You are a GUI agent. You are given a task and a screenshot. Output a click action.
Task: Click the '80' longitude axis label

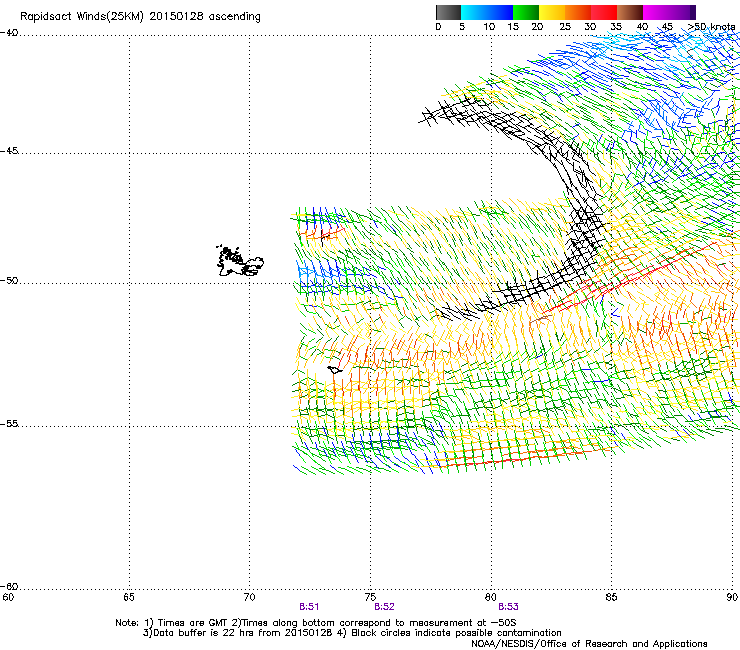[x=490, y=597]
